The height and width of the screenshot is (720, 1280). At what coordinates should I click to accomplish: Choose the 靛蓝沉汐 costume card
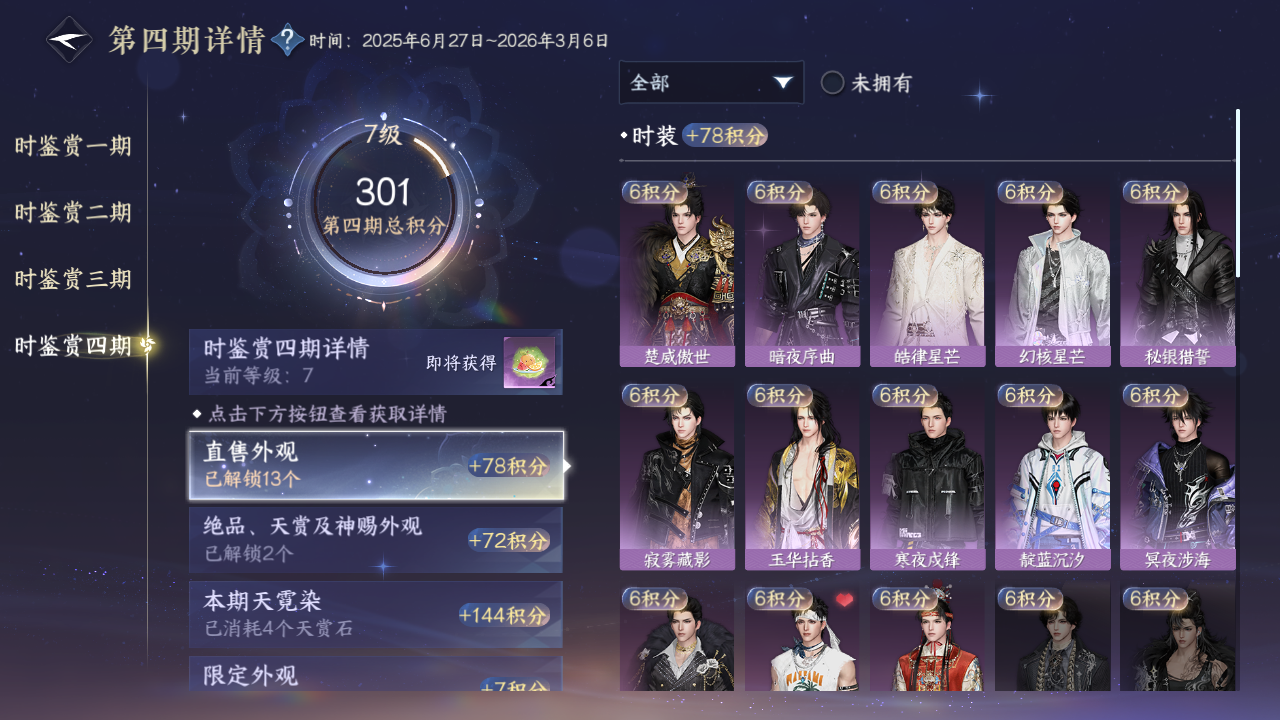click(x=1052, y=477)
